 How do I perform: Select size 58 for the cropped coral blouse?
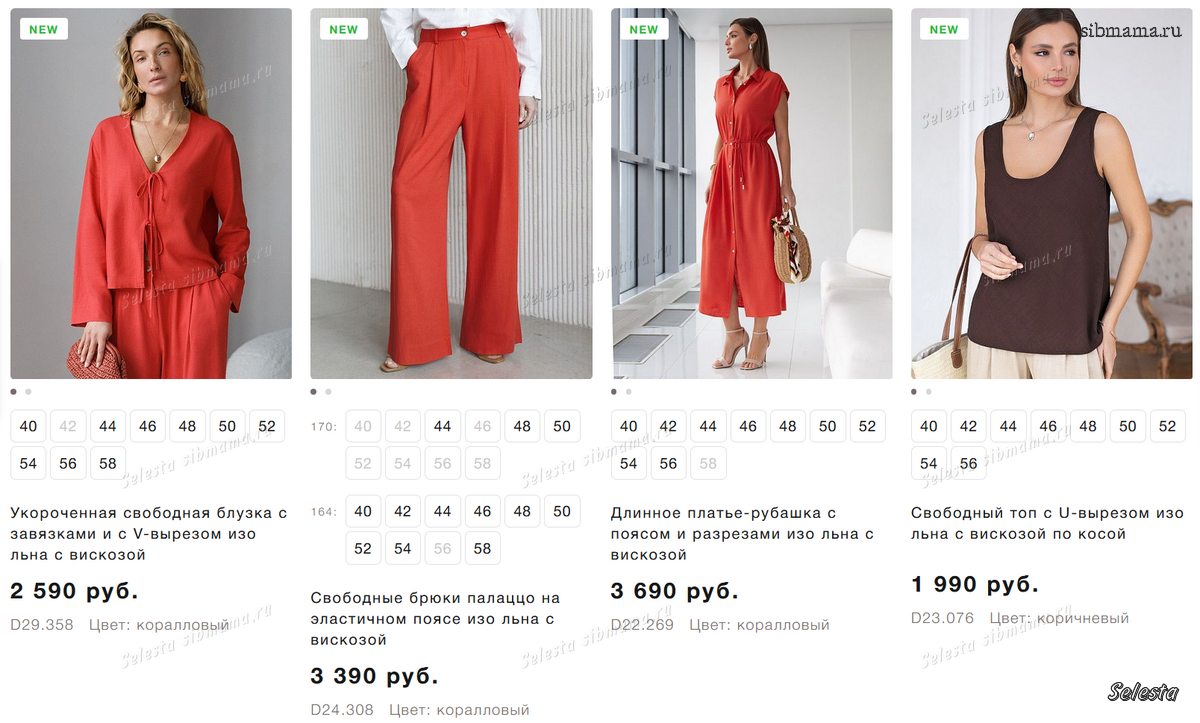pos(107,463)
